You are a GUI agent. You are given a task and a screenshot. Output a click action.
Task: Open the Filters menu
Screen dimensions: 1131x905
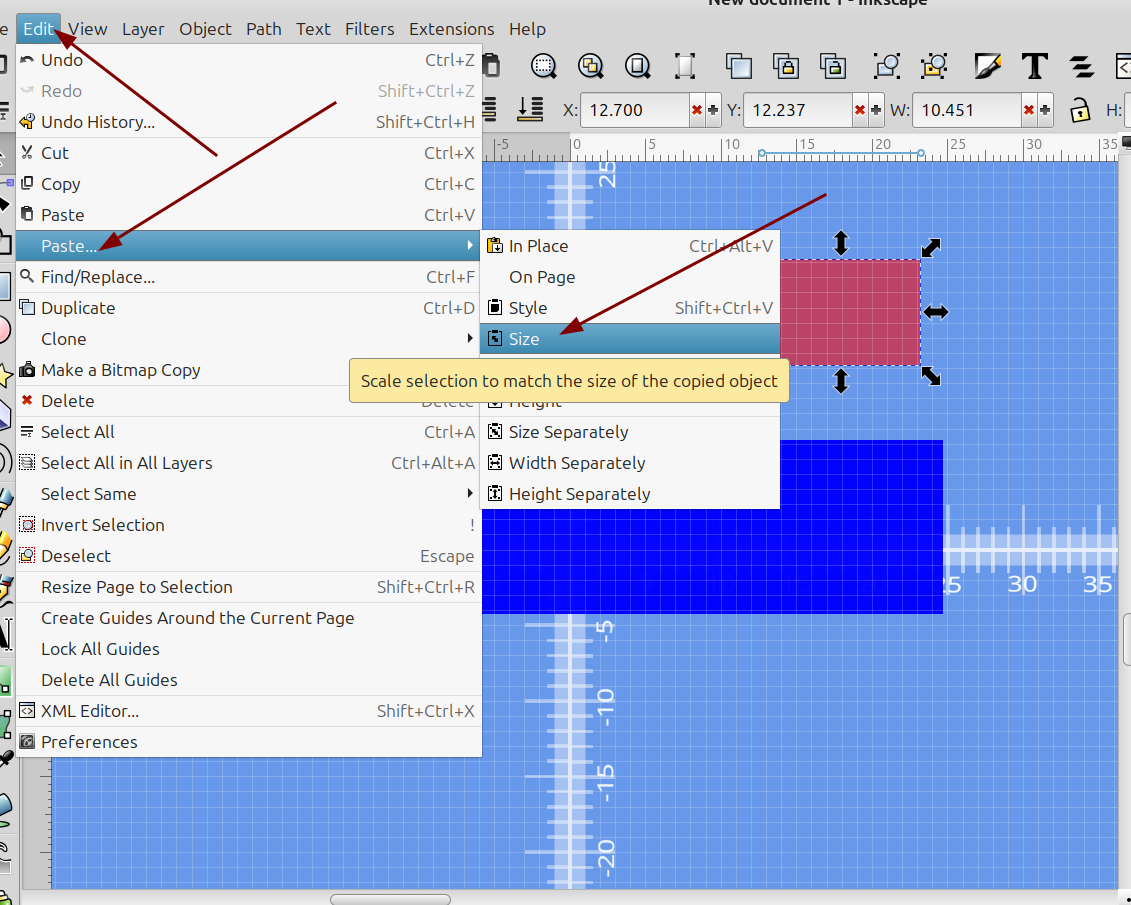tap(369, 29)
